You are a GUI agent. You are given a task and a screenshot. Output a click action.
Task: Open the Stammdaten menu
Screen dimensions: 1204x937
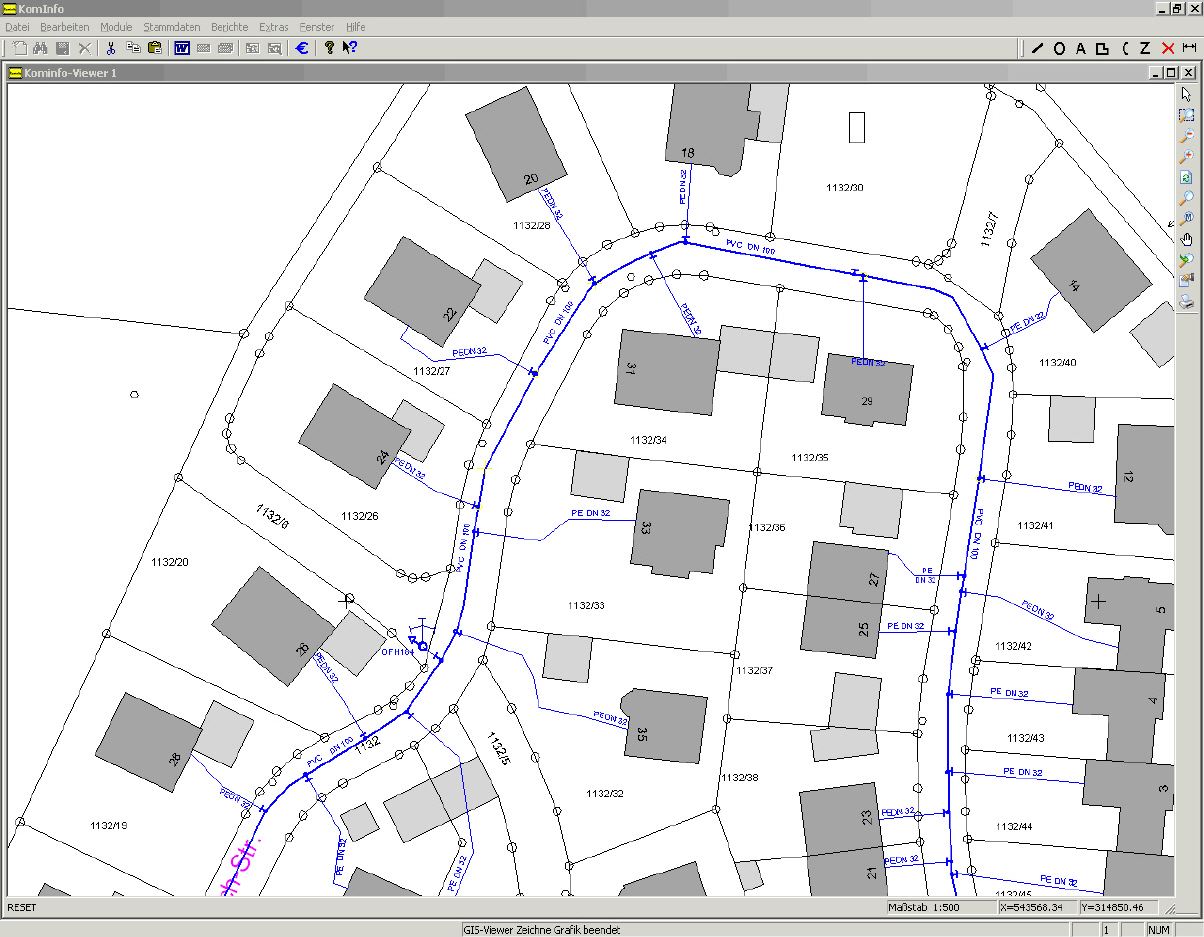171,27
